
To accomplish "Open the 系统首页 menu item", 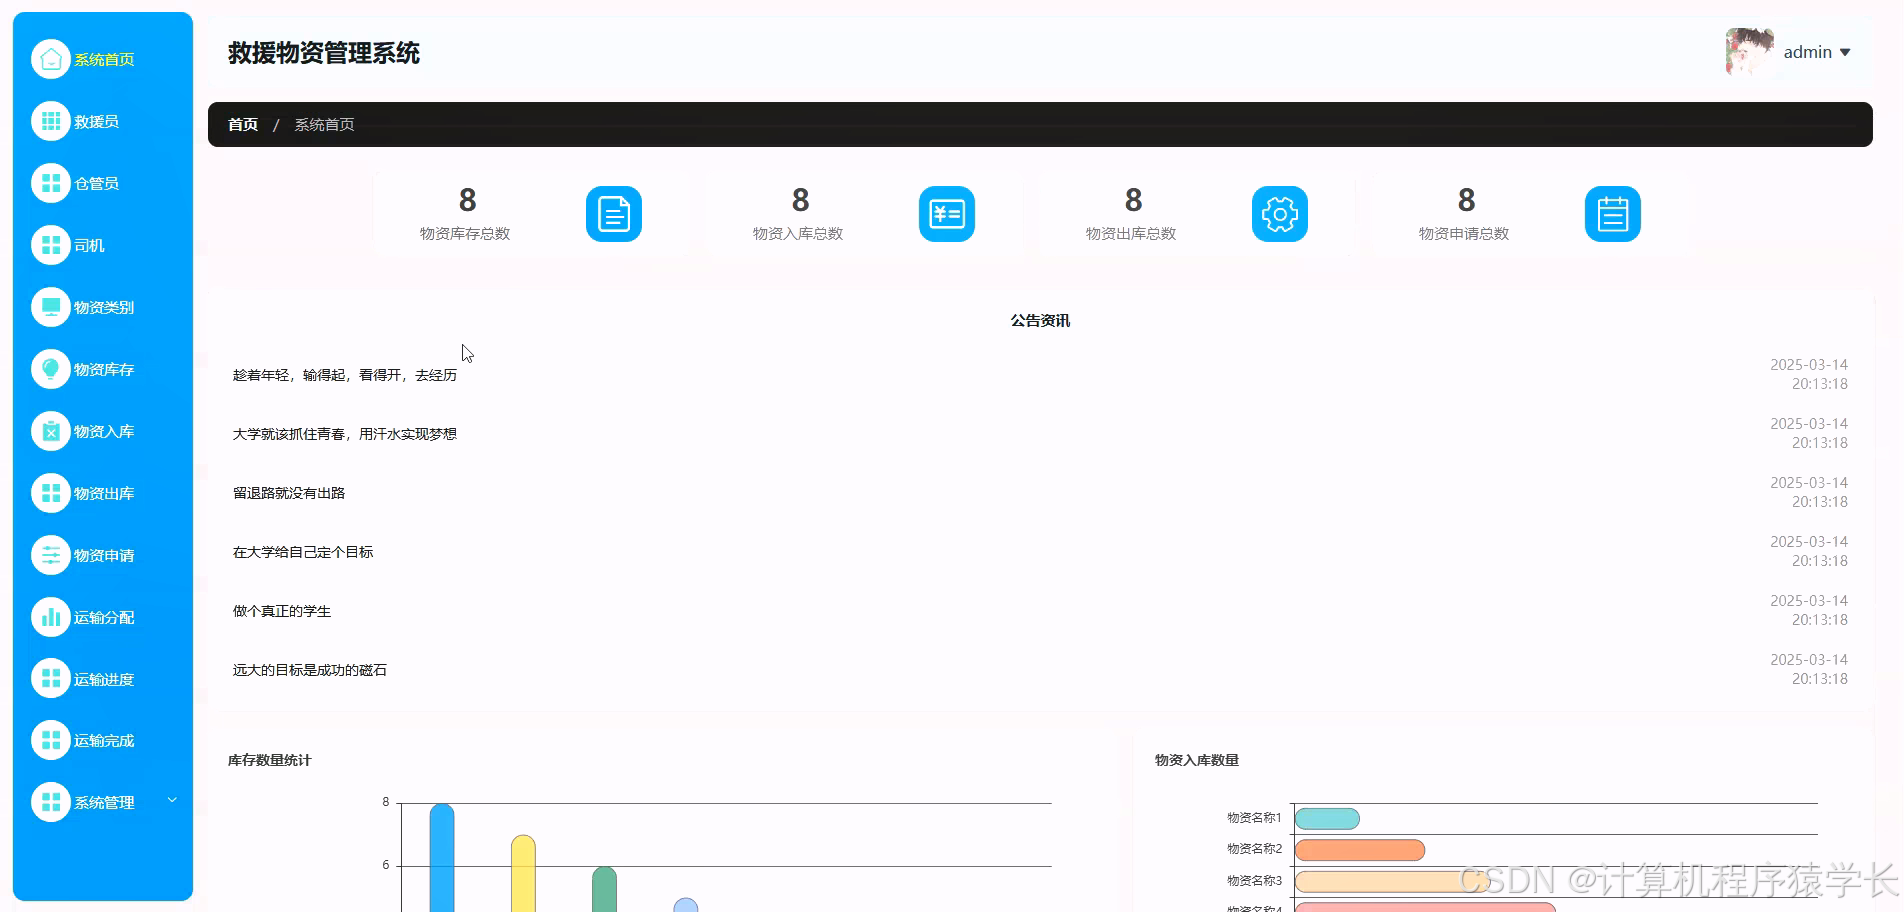I will 103,59.
